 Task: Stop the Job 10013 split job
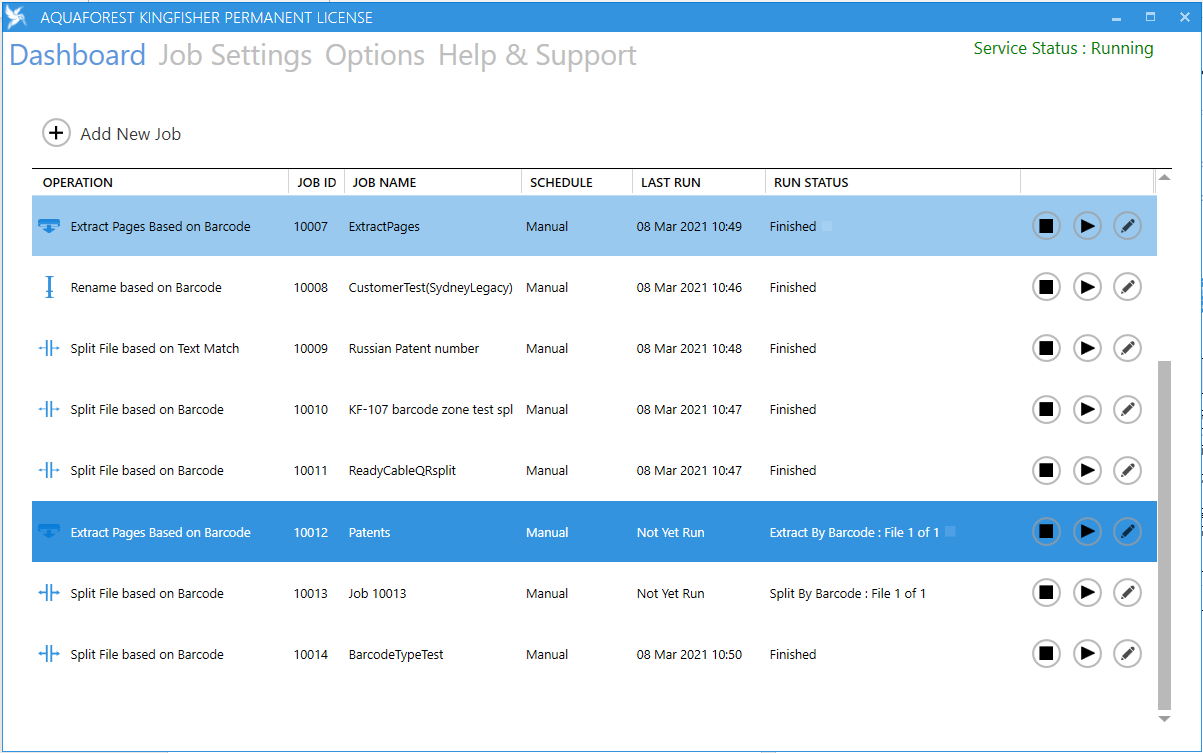[x=1046, y=592]
